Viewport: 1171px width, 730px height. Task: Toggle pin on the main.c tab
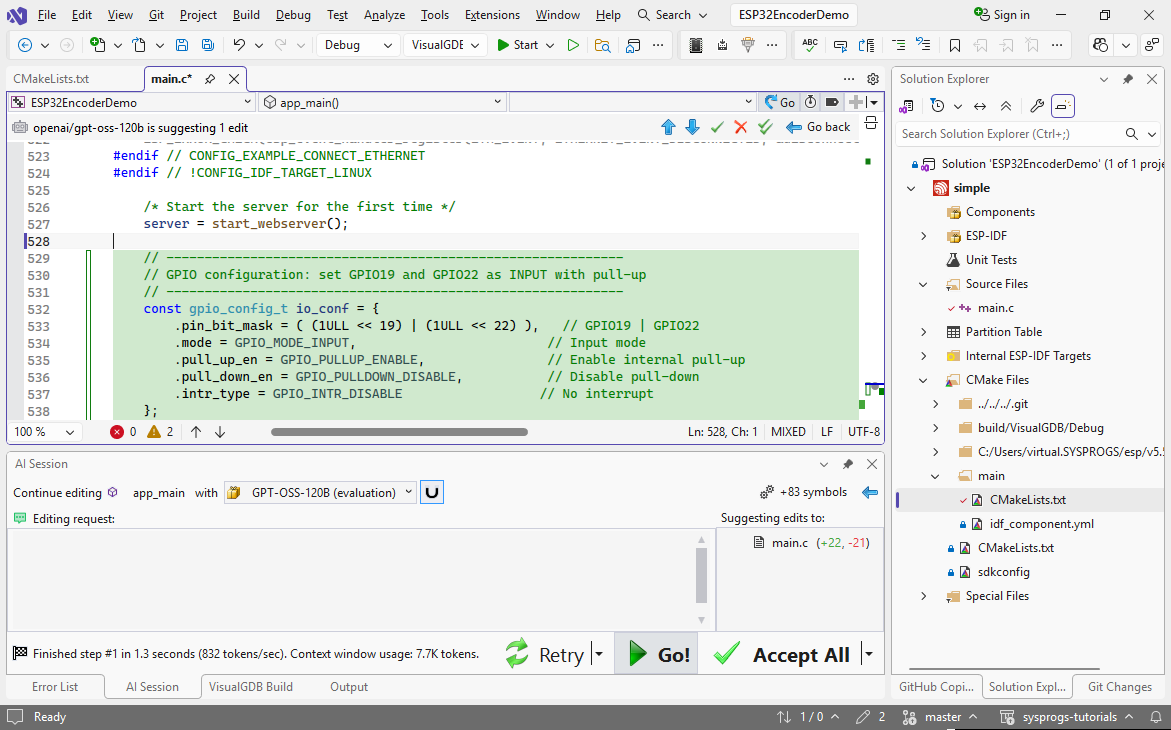point(210,79)
